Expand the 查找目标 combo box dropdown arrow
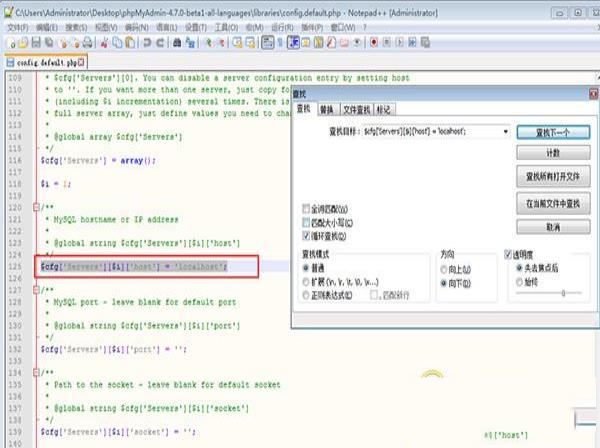The image size is (600, 448). (x=506, y=131)
